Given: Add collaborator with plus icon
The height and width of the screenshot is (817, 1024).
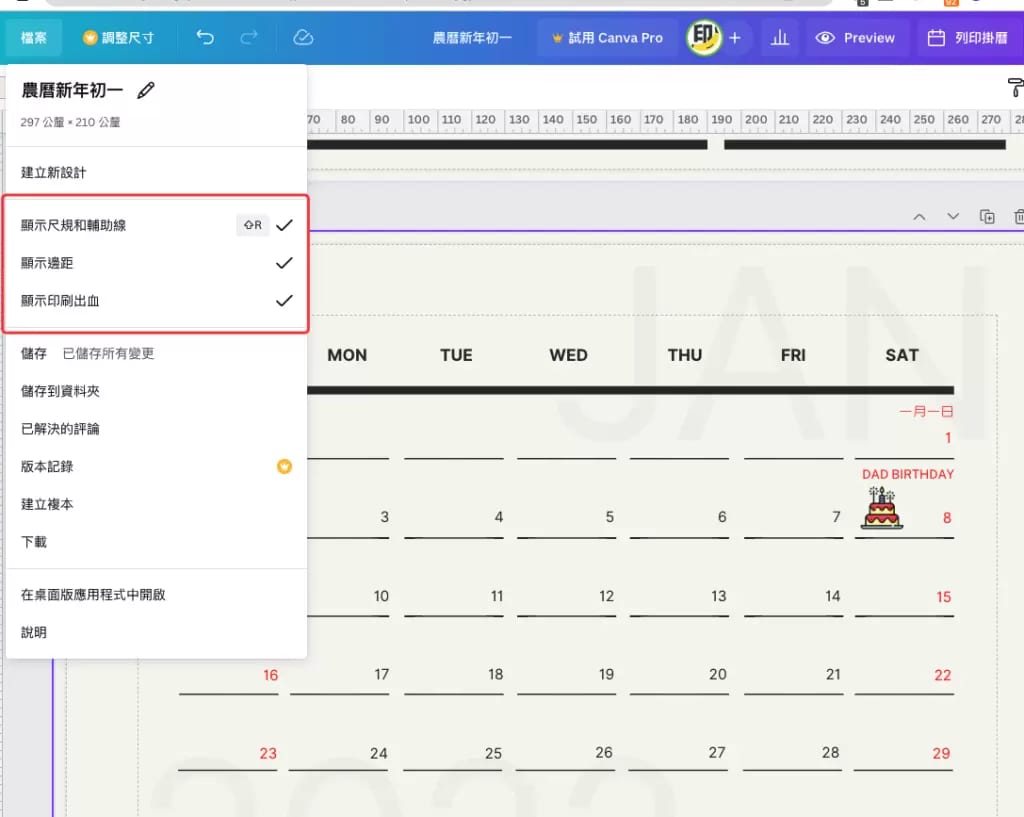Looking at the screenshot, I should pyautogui.click(x=735, y=38).
